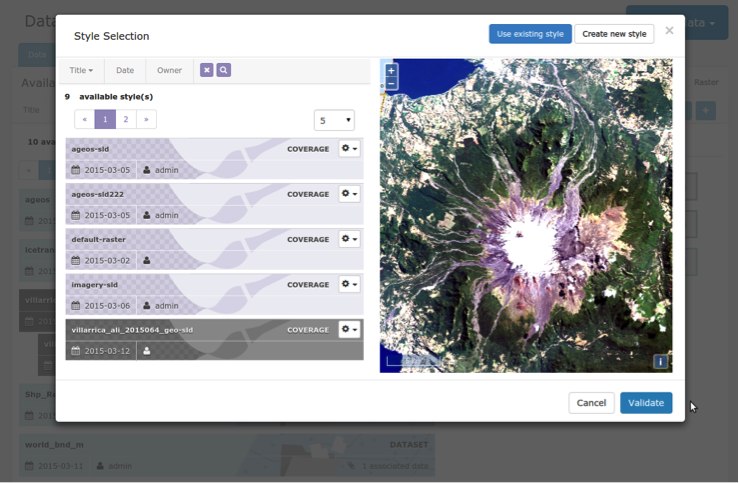Switch to Create new style mode
The height and width of the screenshot is (483, 739).
coord(613,34)
